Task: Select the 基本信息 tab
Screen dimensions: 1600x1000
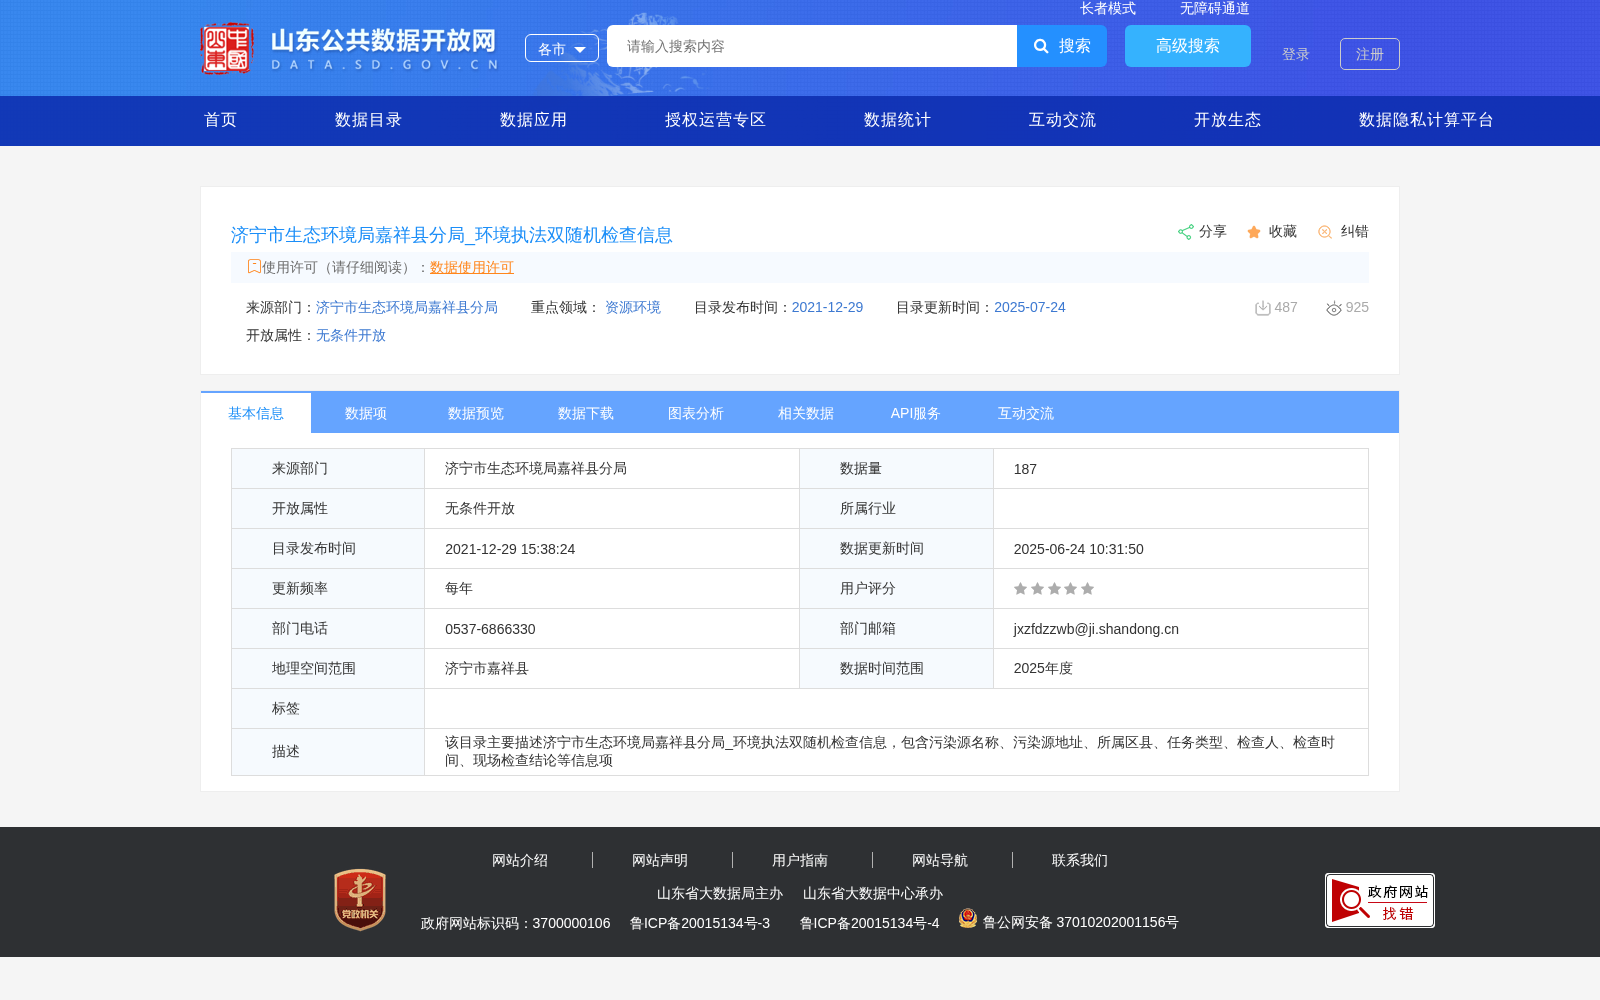Action: [x=256, y=413]
